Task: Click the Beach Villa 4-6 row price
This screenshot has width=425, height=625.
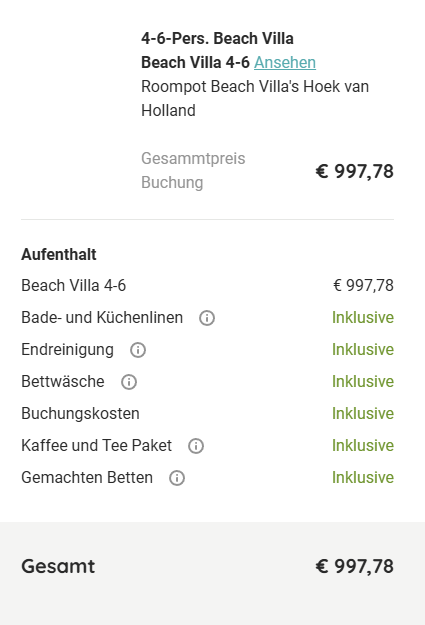Action: coord(363,285)
